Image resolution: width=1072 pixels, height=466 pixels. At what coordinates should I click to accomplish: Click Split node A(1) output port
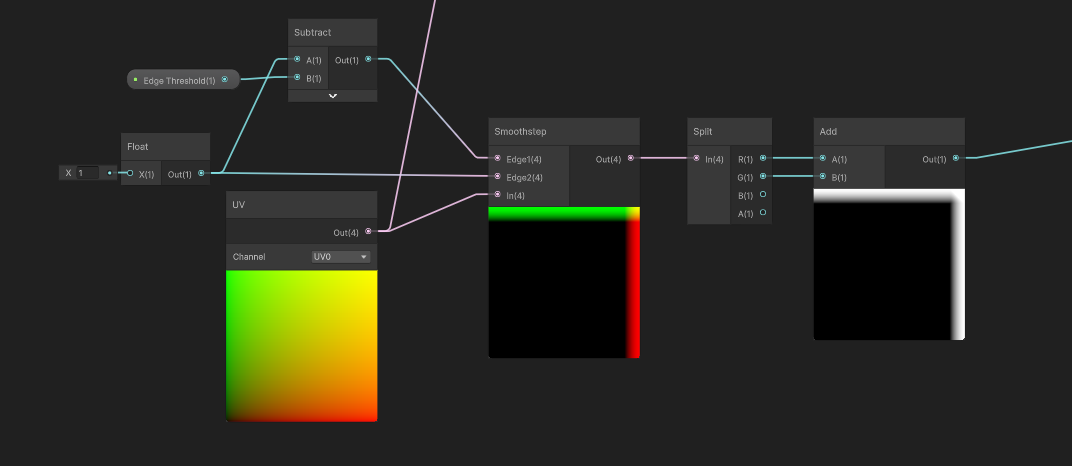[763, 213]
